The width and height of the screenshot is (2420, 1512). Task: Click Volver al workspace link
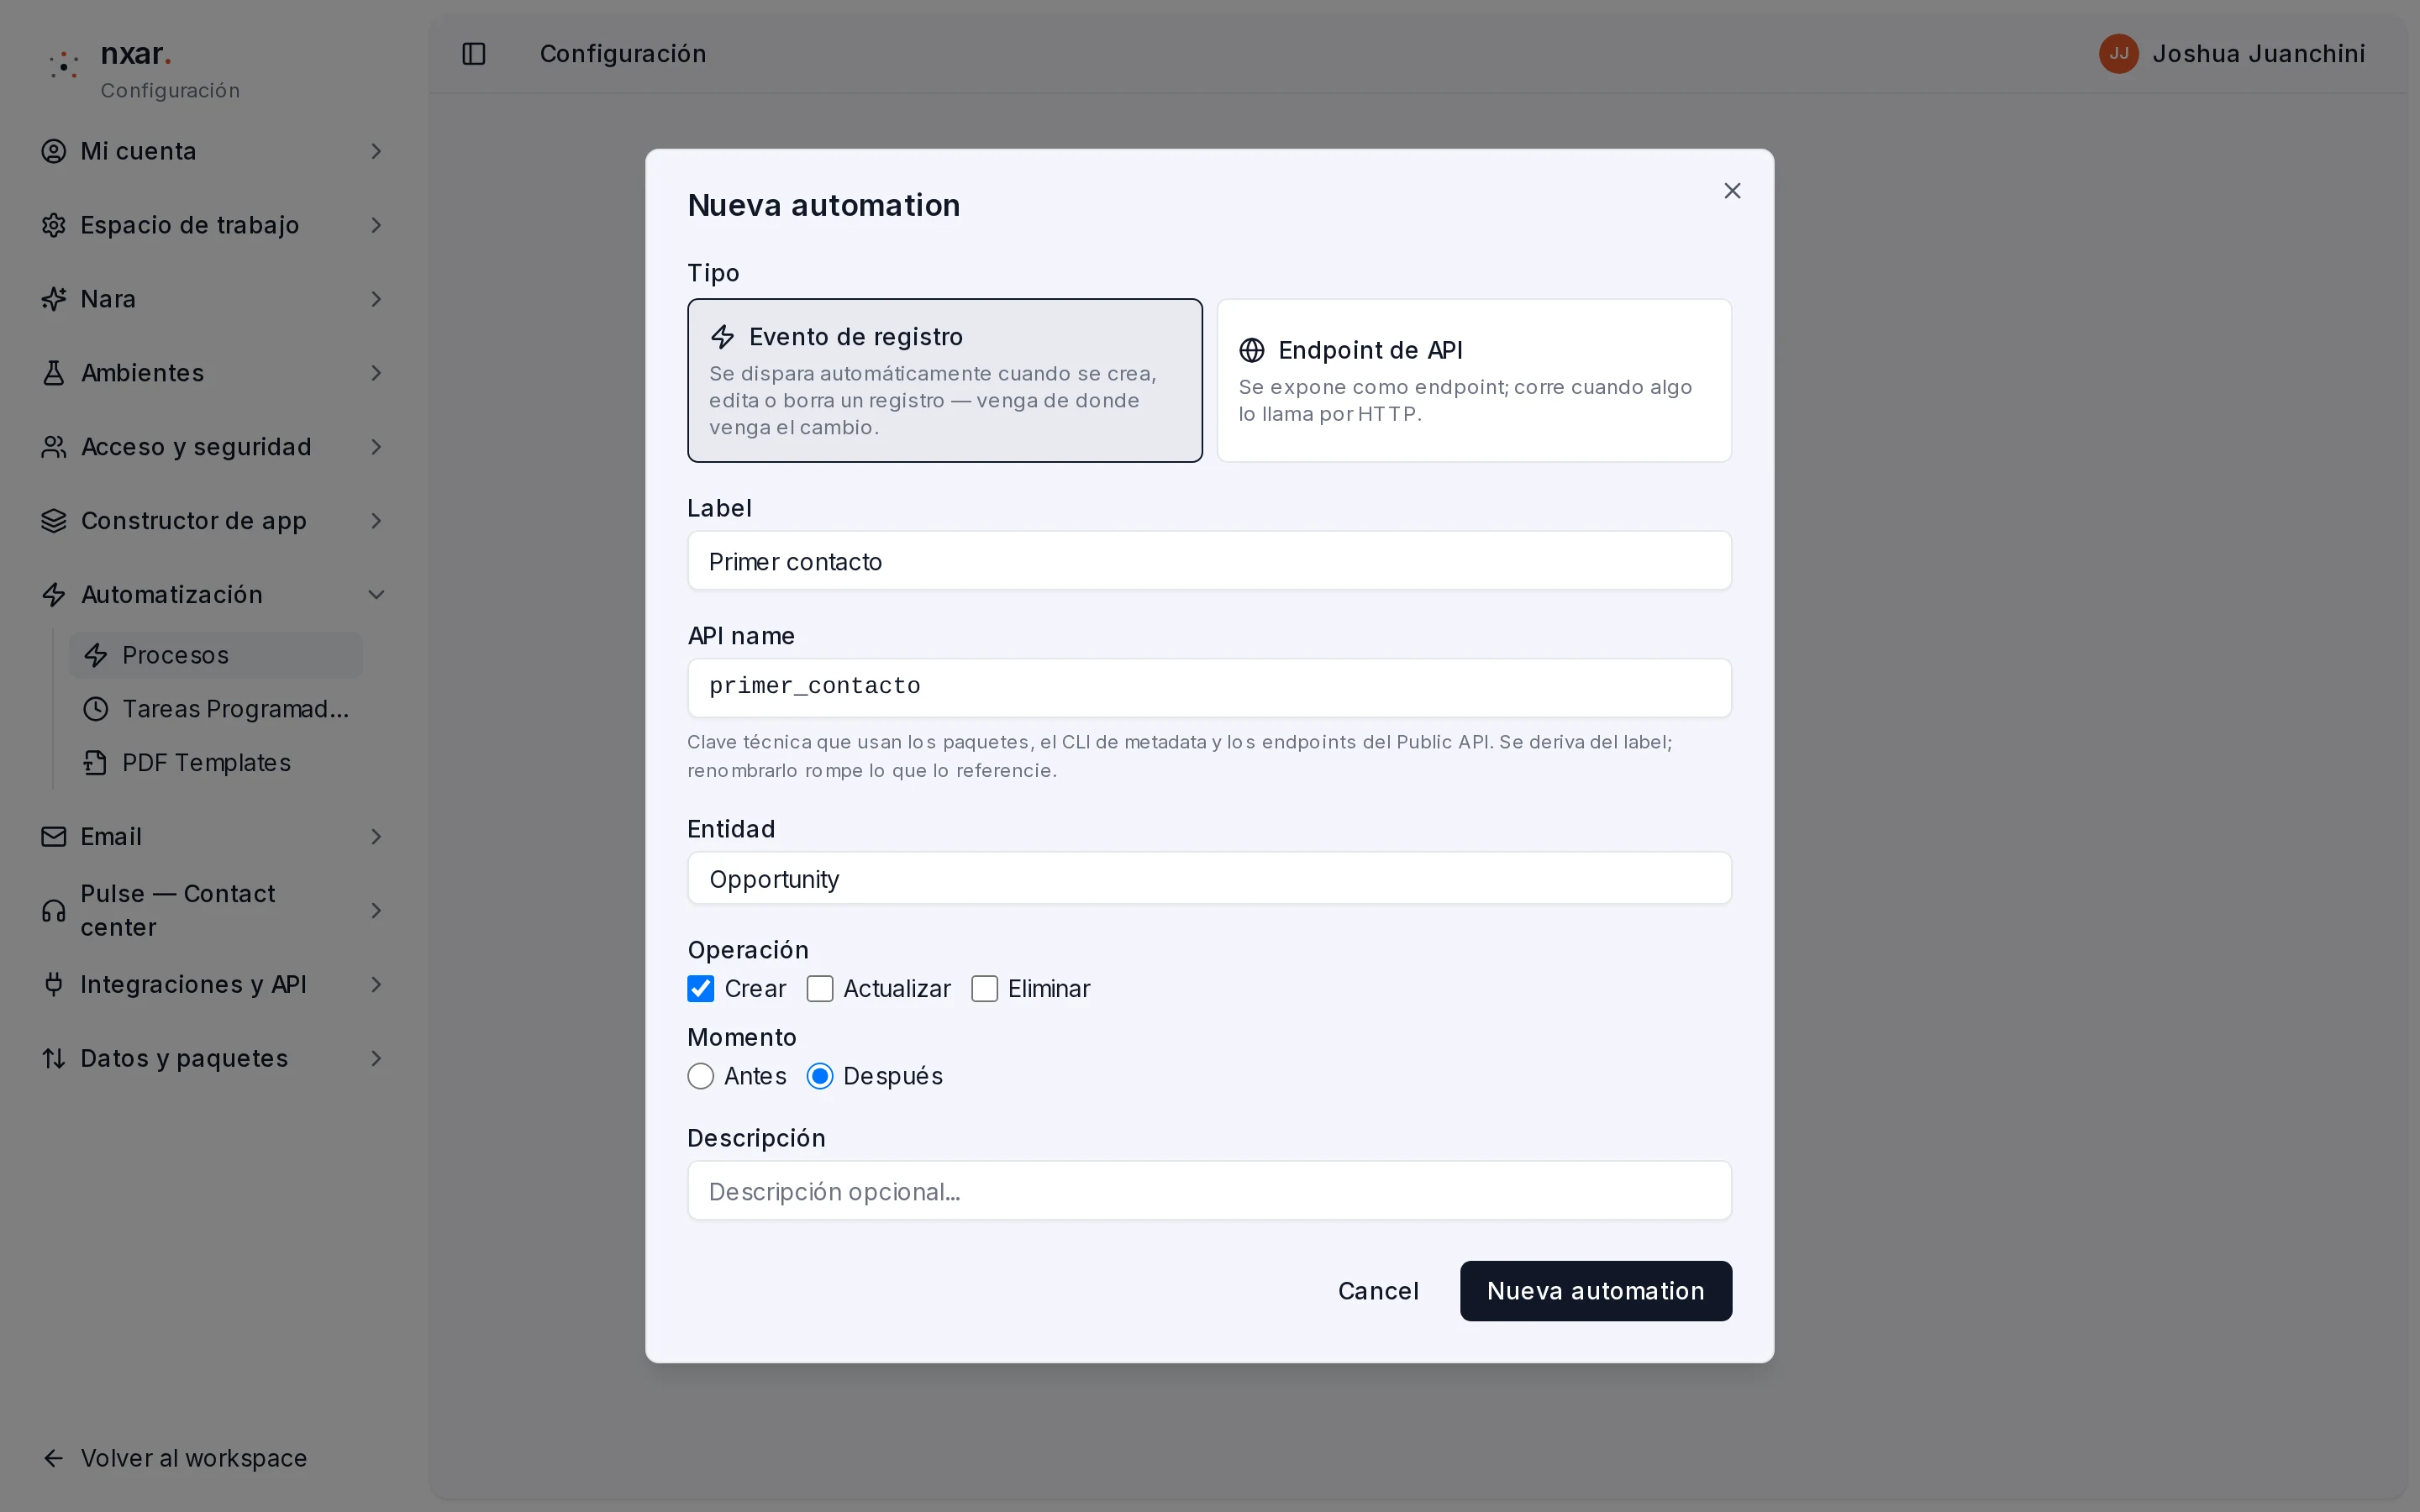(194, 1458)
